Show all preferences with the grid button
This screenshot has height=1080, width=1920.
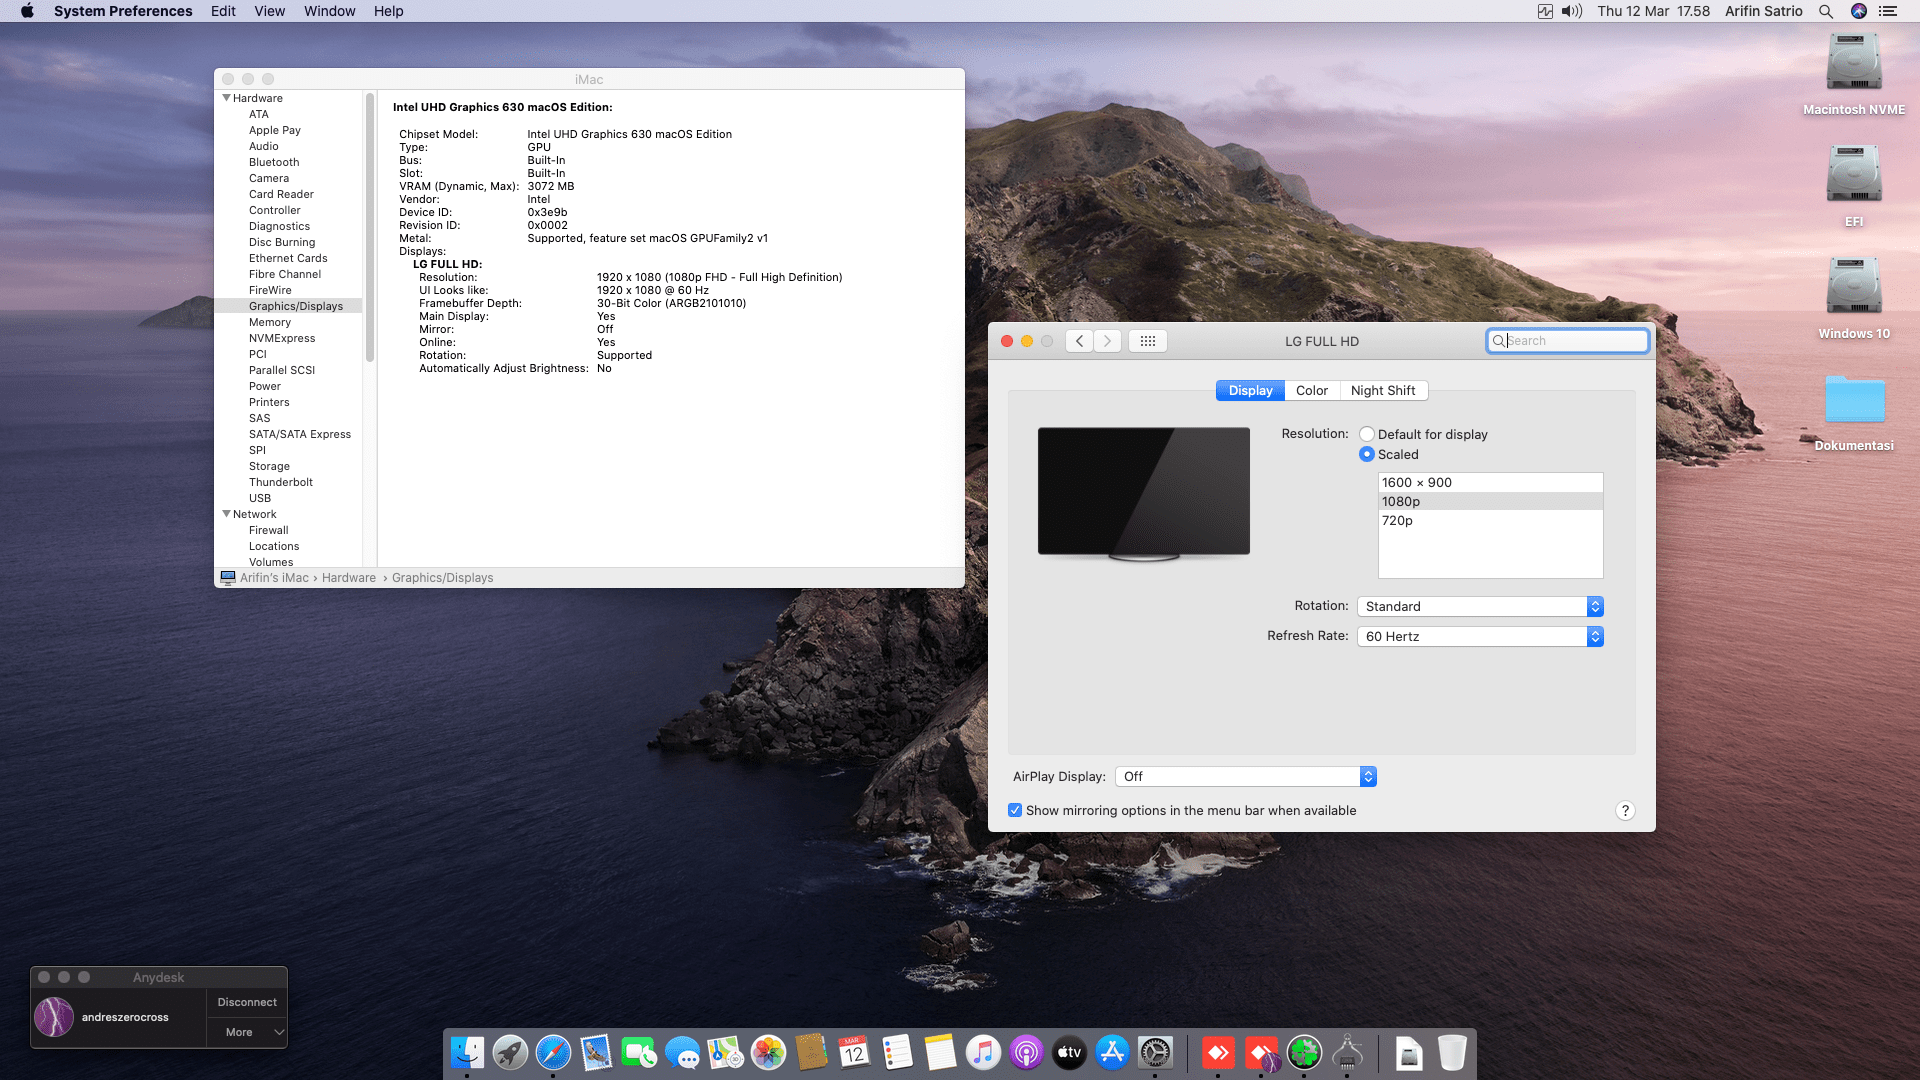pyautogui.click(x=1148, y=341)
